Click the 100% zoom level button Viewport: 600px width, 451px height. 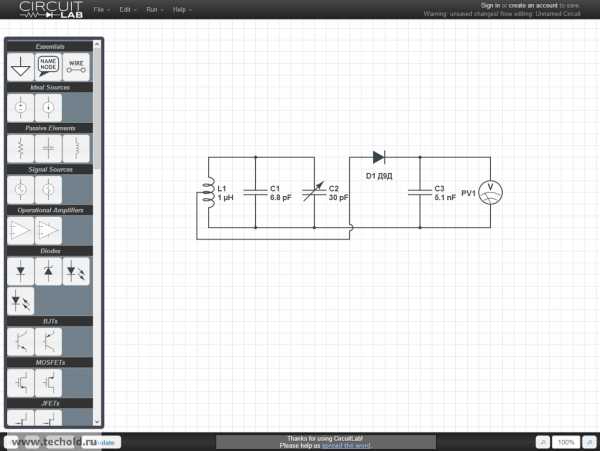[x=566, y=442]
